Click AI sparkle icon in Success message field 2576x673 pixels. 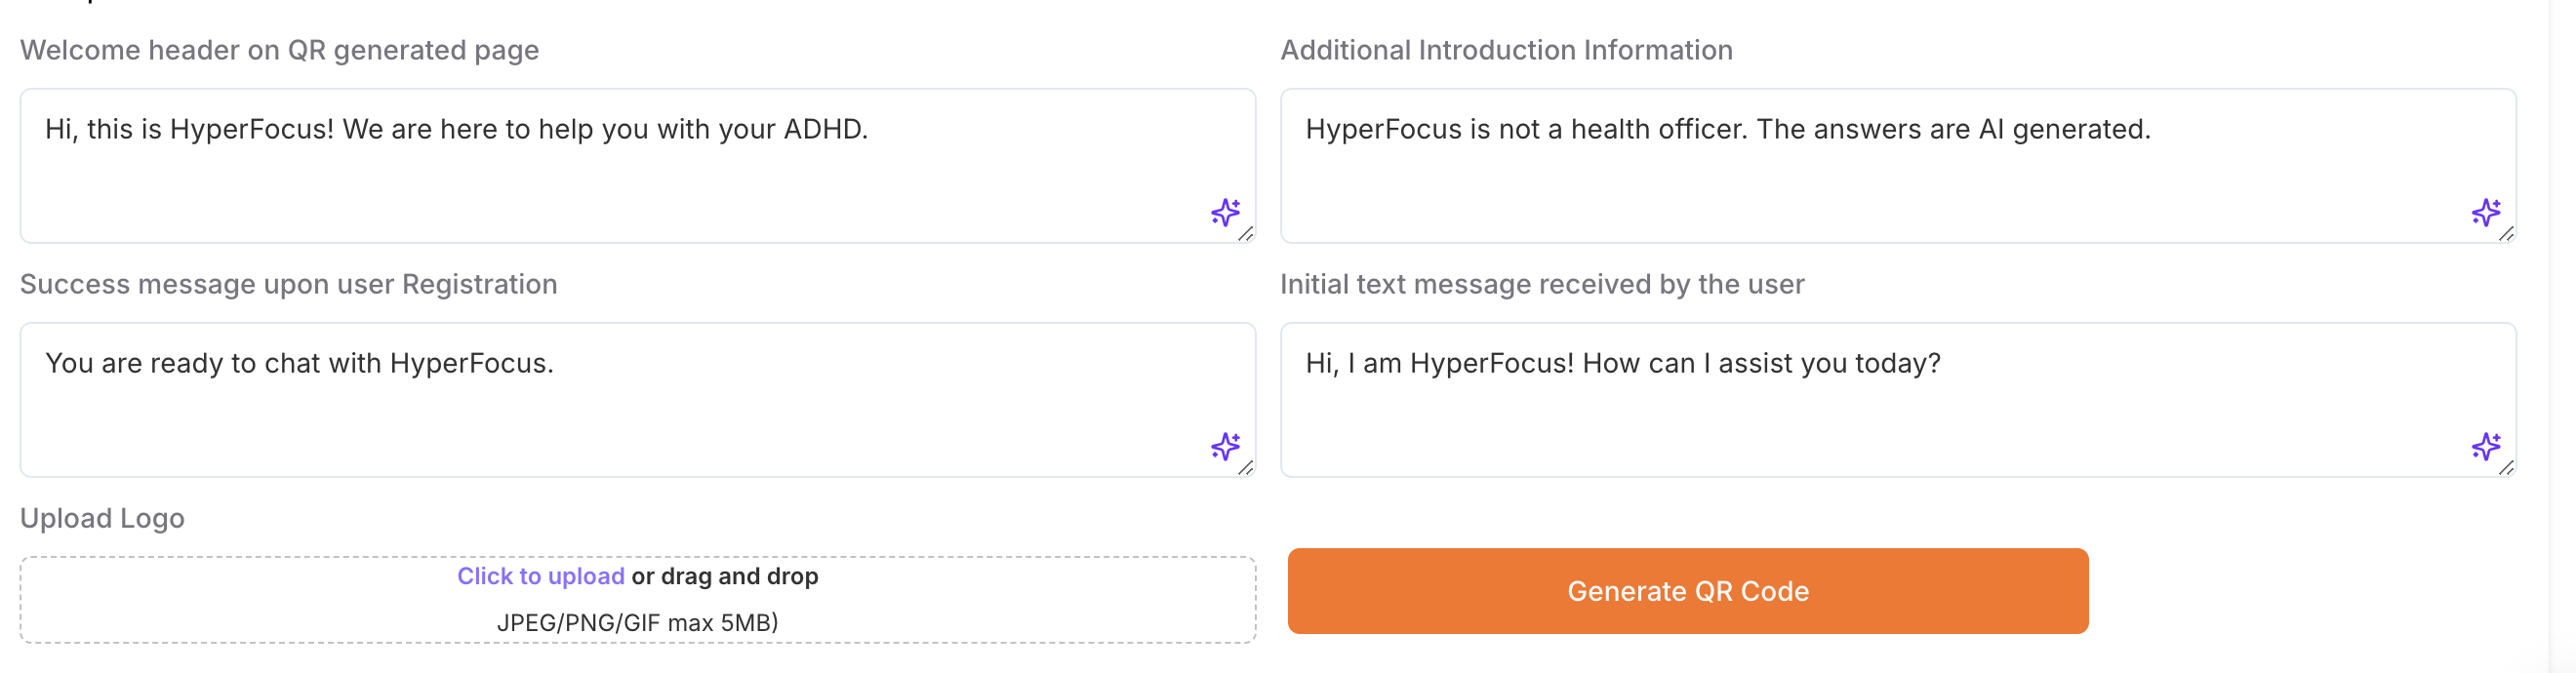[x=1225, y=446]
